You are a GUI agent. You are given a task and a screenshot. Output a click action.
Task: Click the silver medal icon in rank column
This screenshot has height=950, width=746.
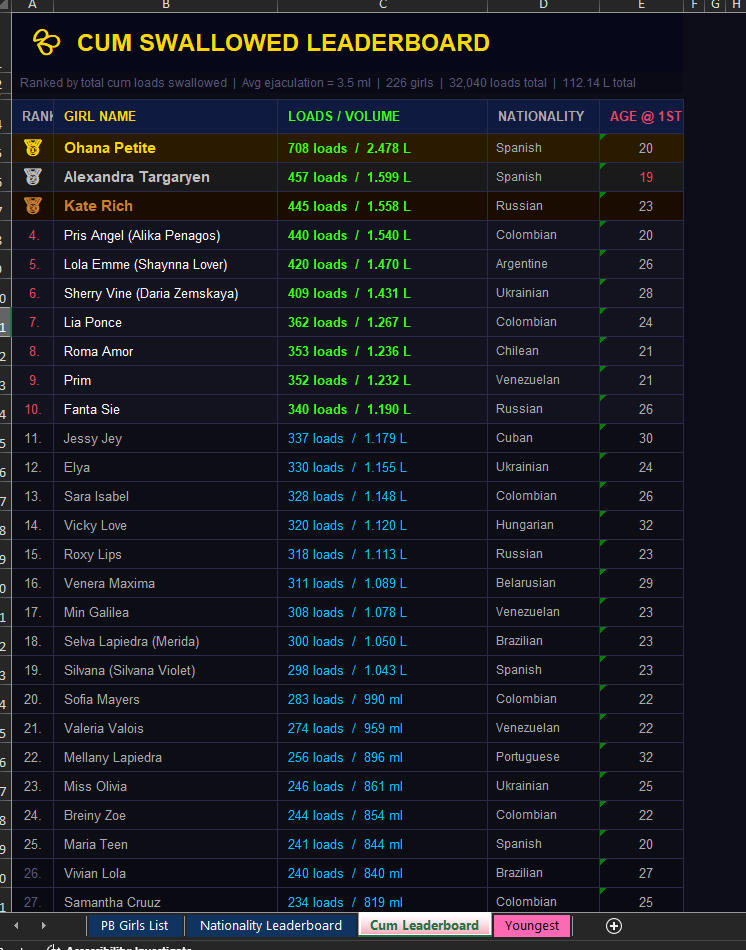point(33,177)
